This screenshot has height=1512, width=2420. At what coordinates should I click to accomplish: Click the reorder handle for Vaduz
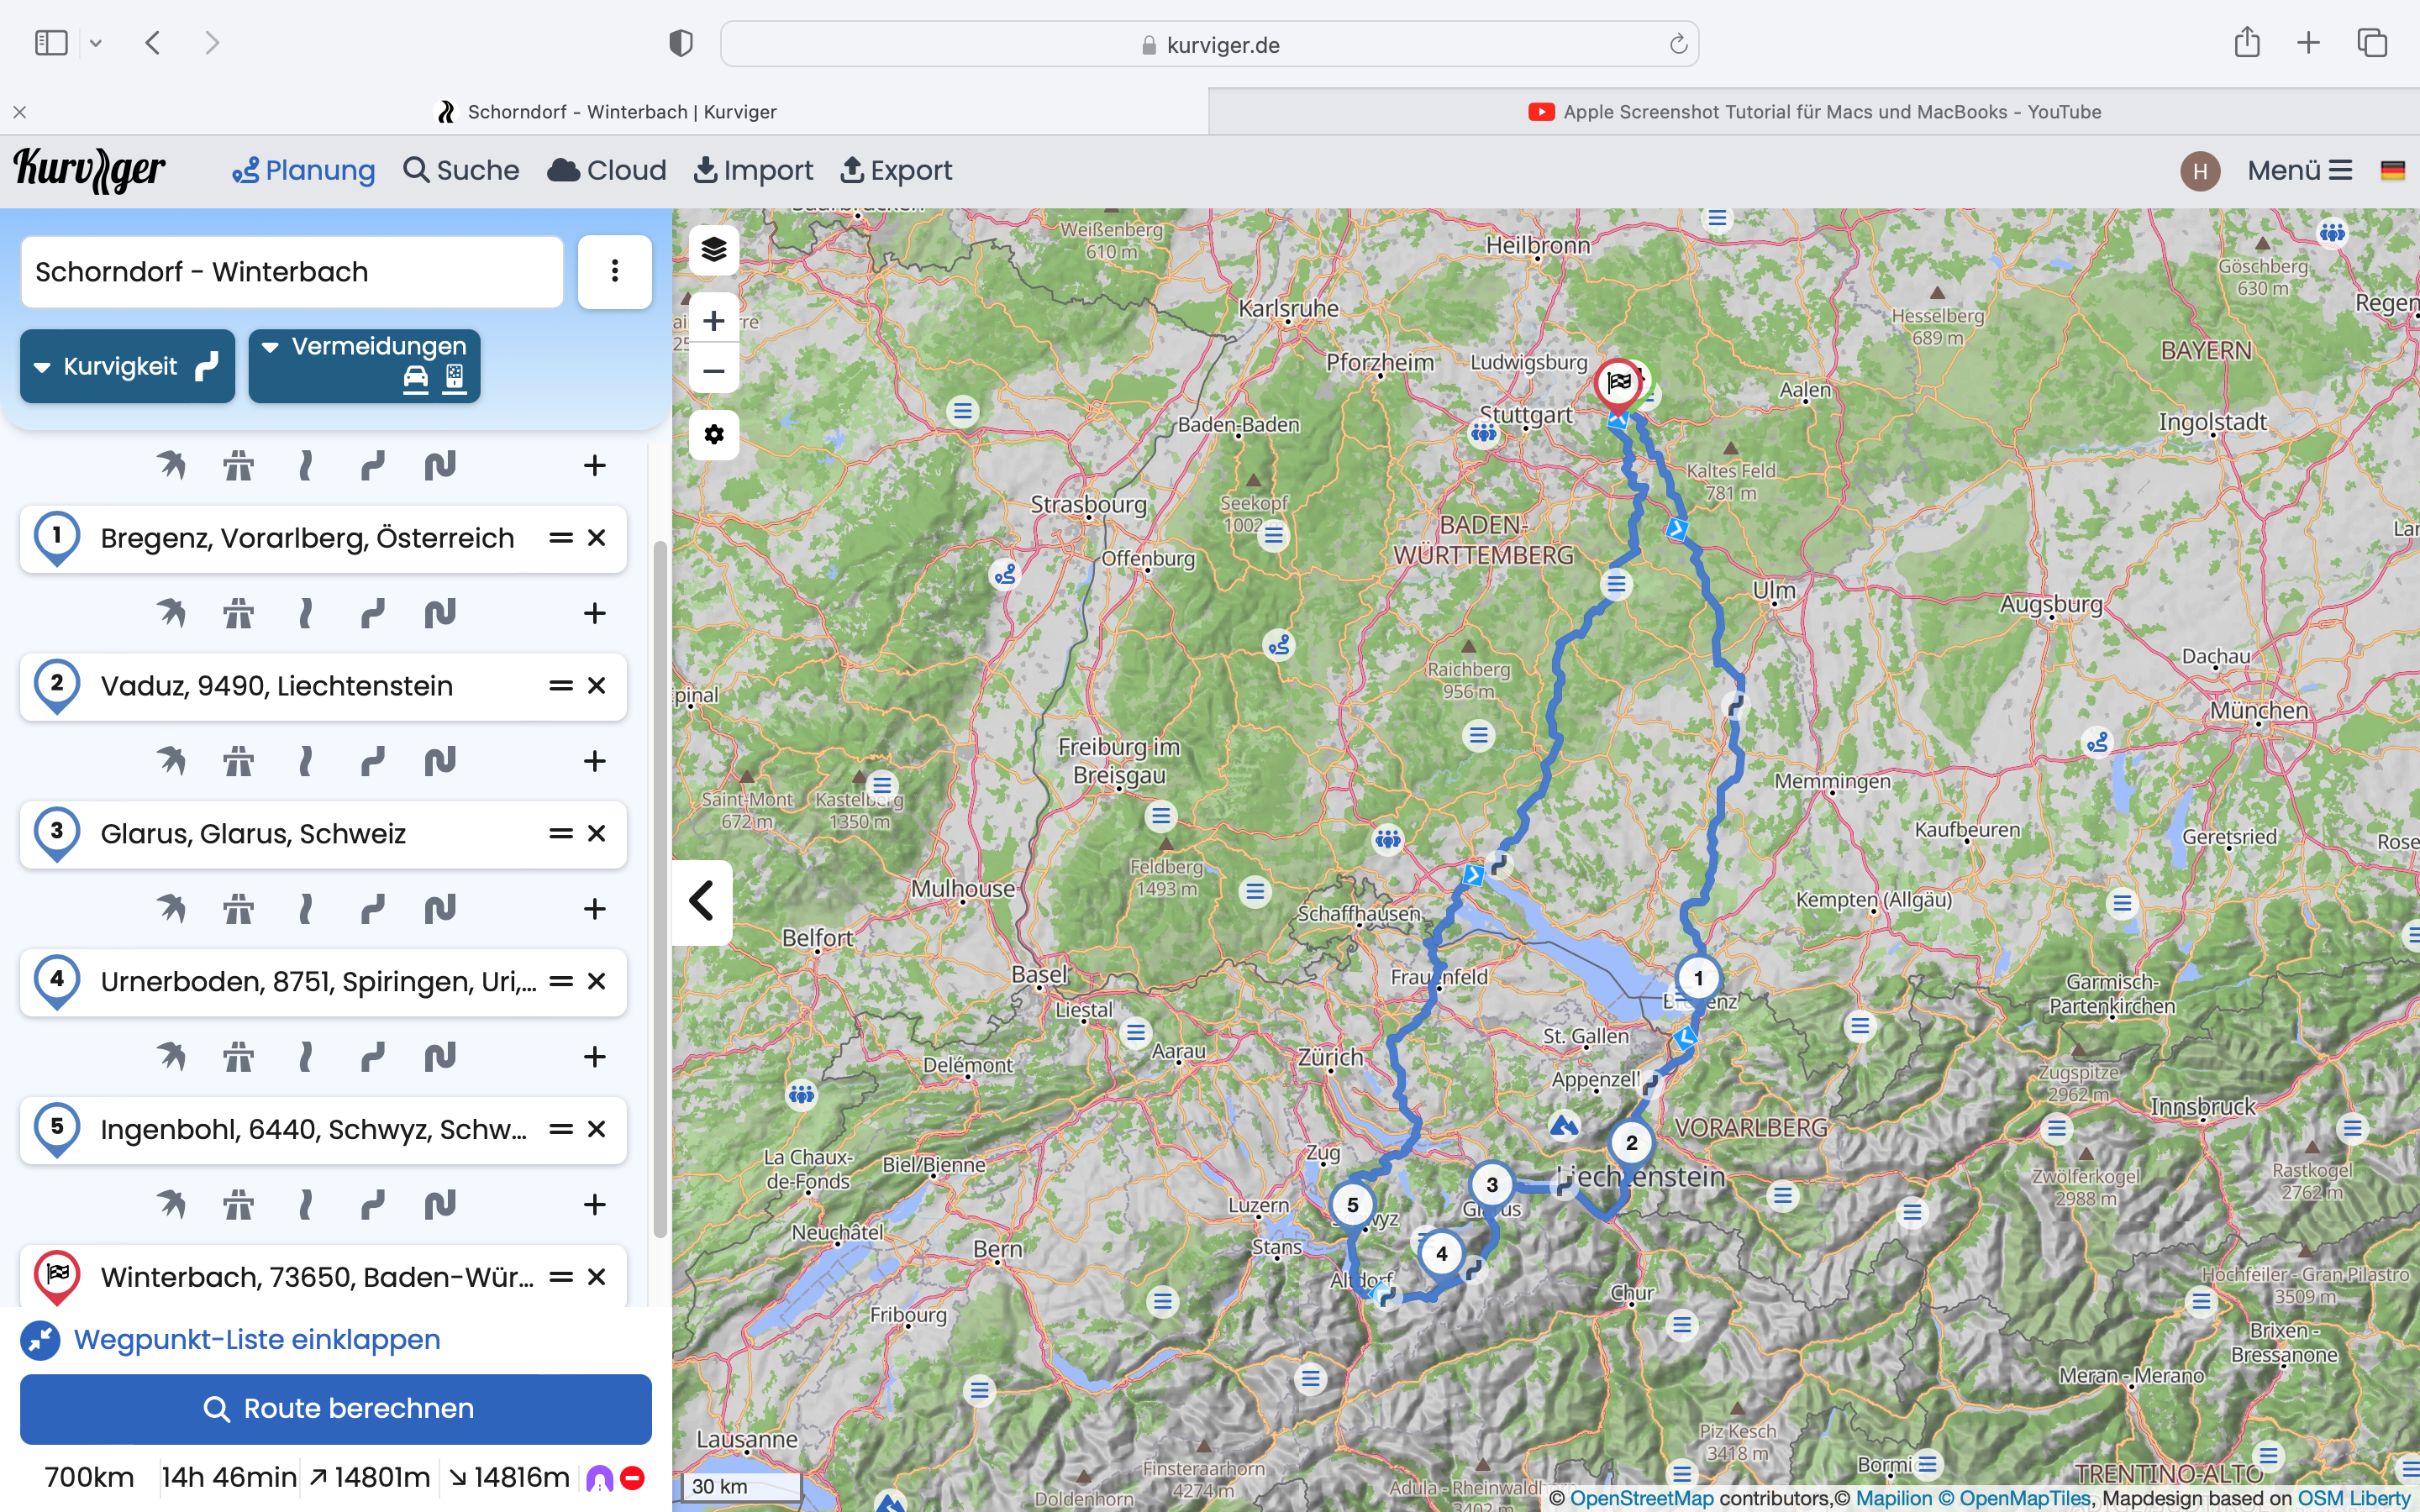coord(561,686)
